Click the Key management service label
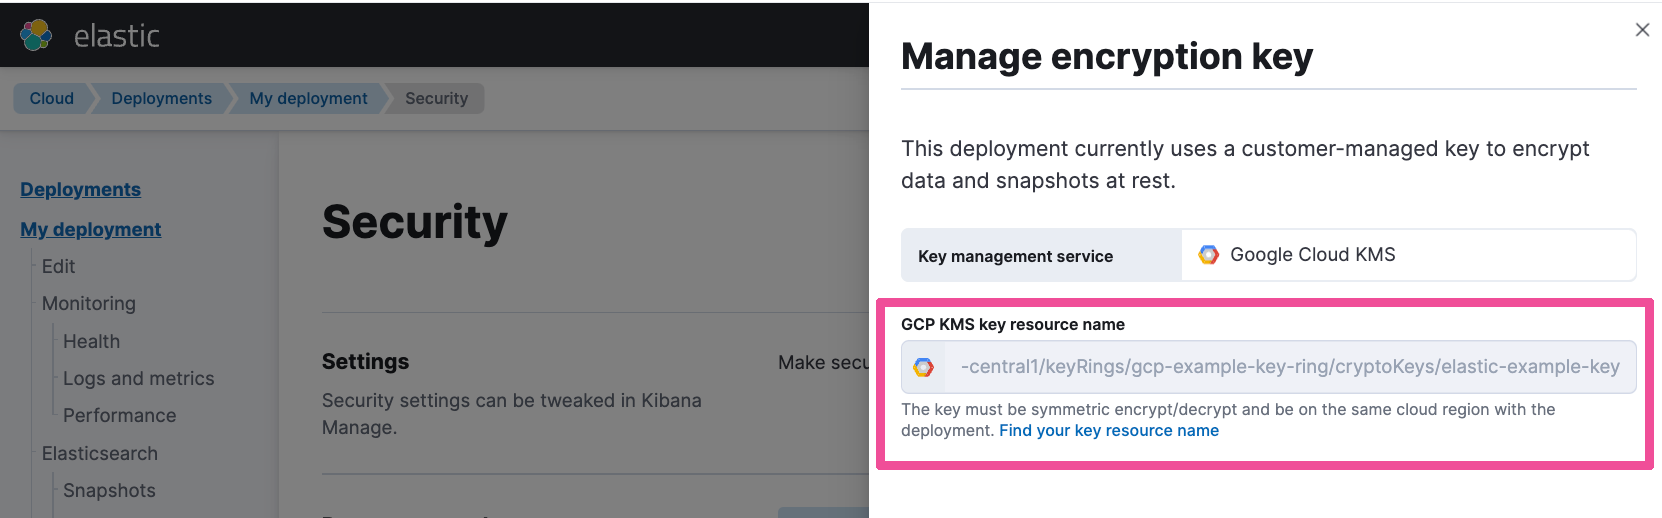The width and height of the screenshot is (1662, 518). (x=1015, y=256)
